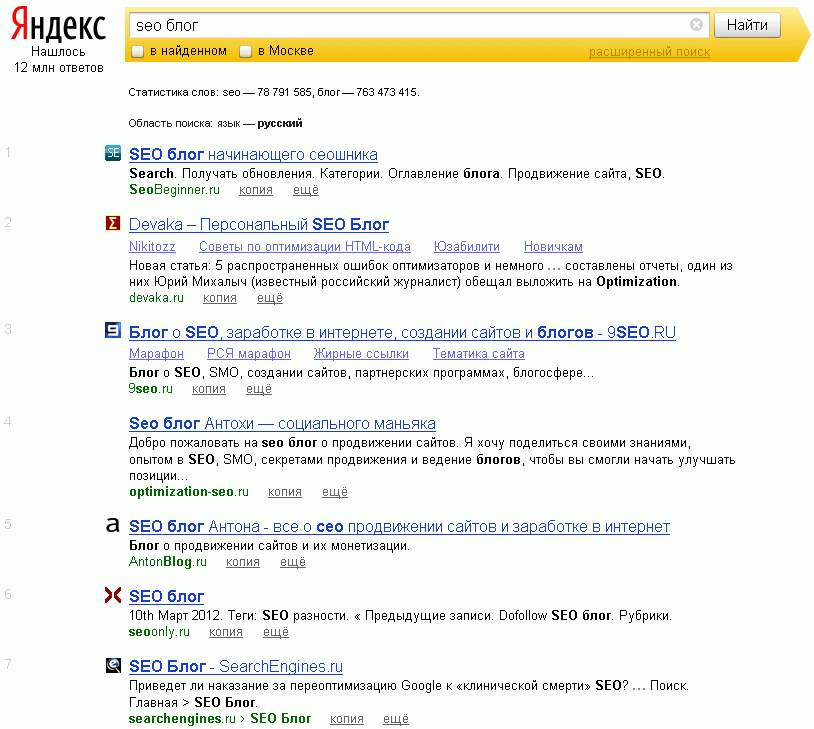Open the 'Юзабилити' sitelink
The width and height of the screenshot is (814, 729).
point(467,247)
